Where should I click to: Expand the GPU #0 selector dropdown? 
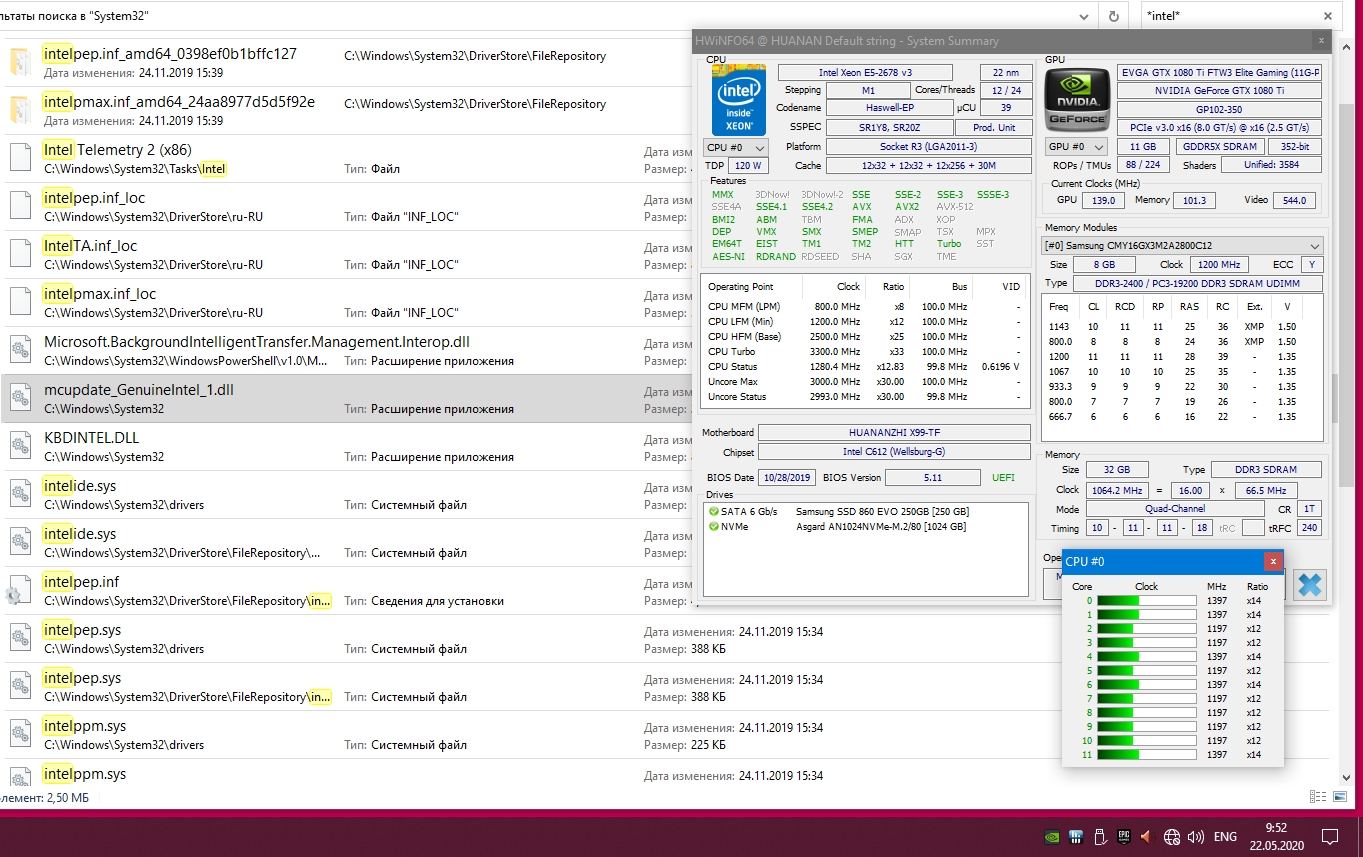[1075, 147]
